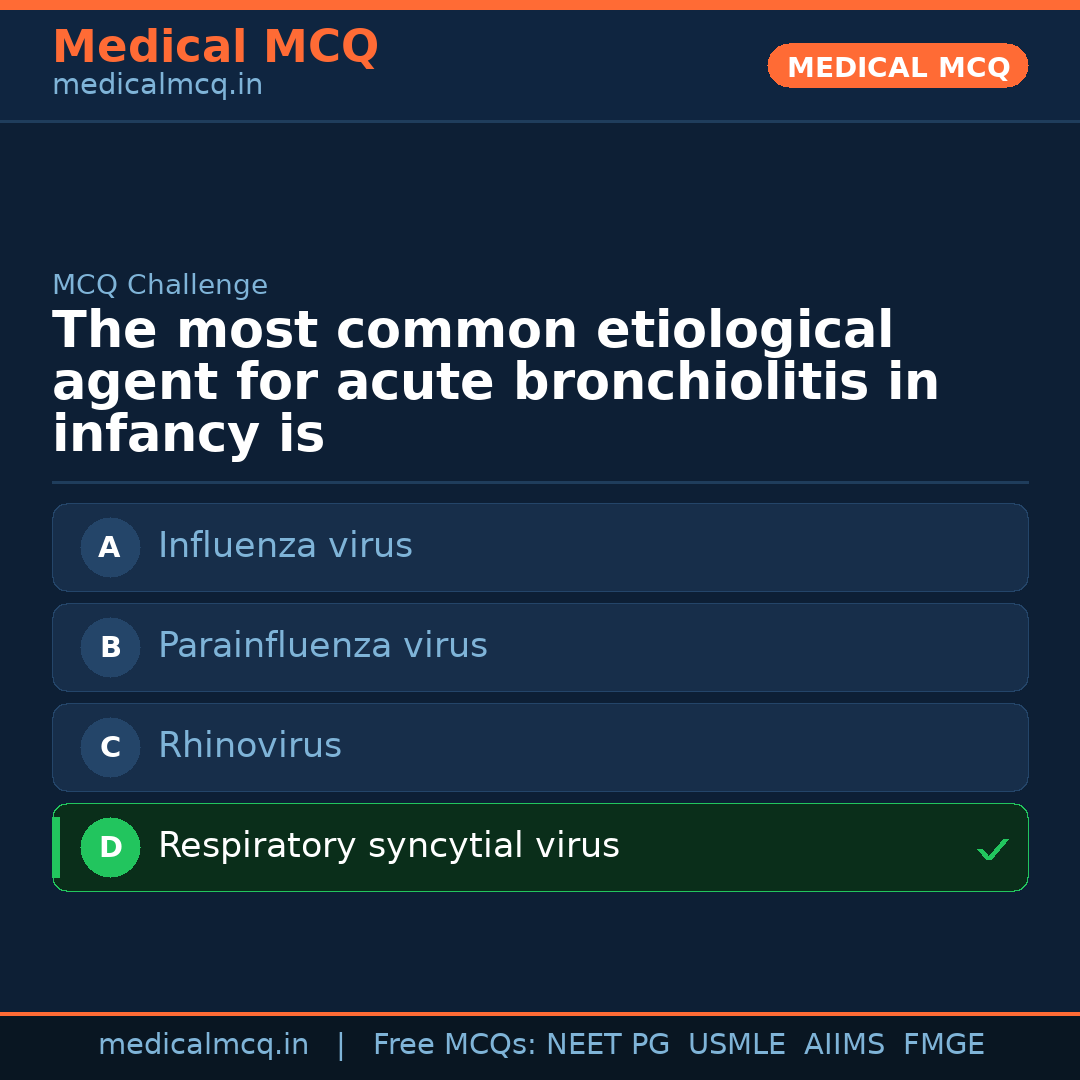Screen dimensions: 1080x1080
Task: Click the MCQ Challenge label
Action: [x=160, y=285]
